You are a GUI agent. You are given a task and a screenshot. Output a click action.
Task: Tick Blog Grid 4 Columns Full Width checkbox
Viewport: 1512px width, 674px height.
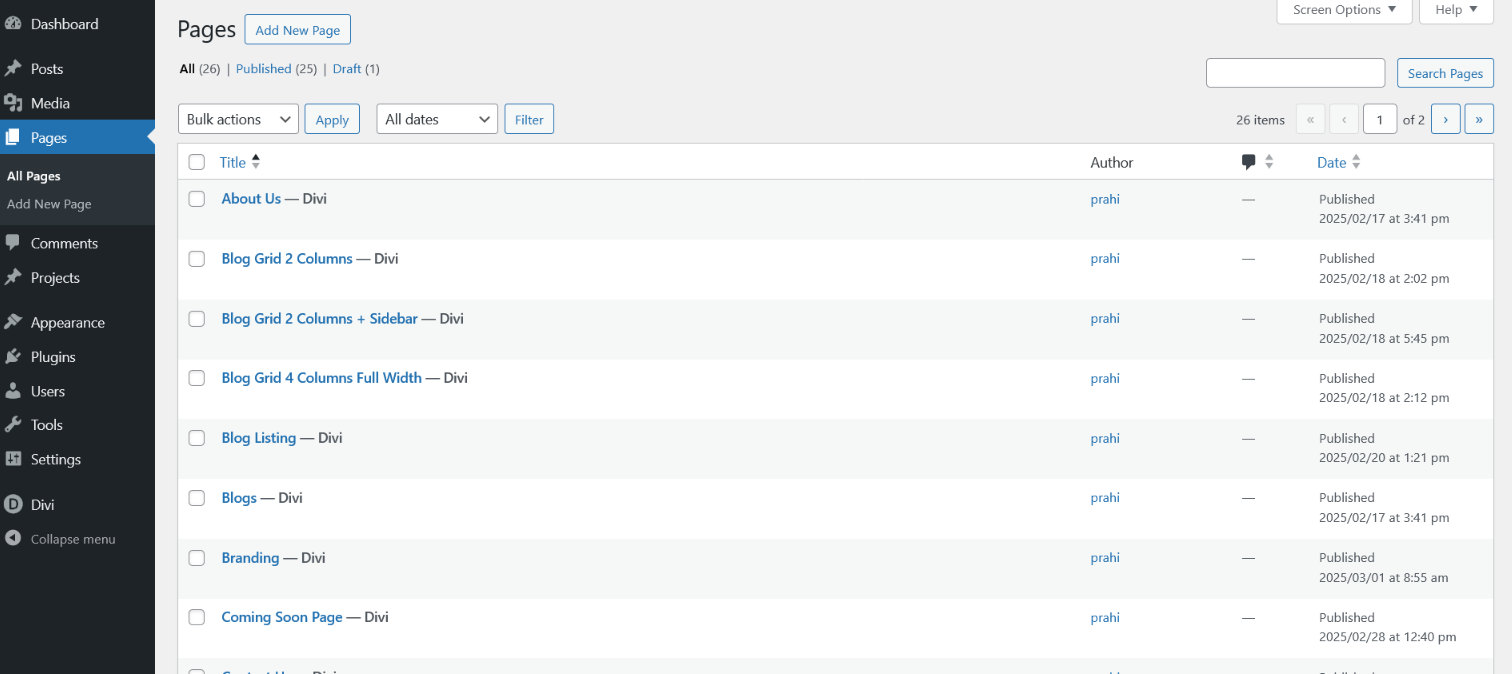coord(197,378)
